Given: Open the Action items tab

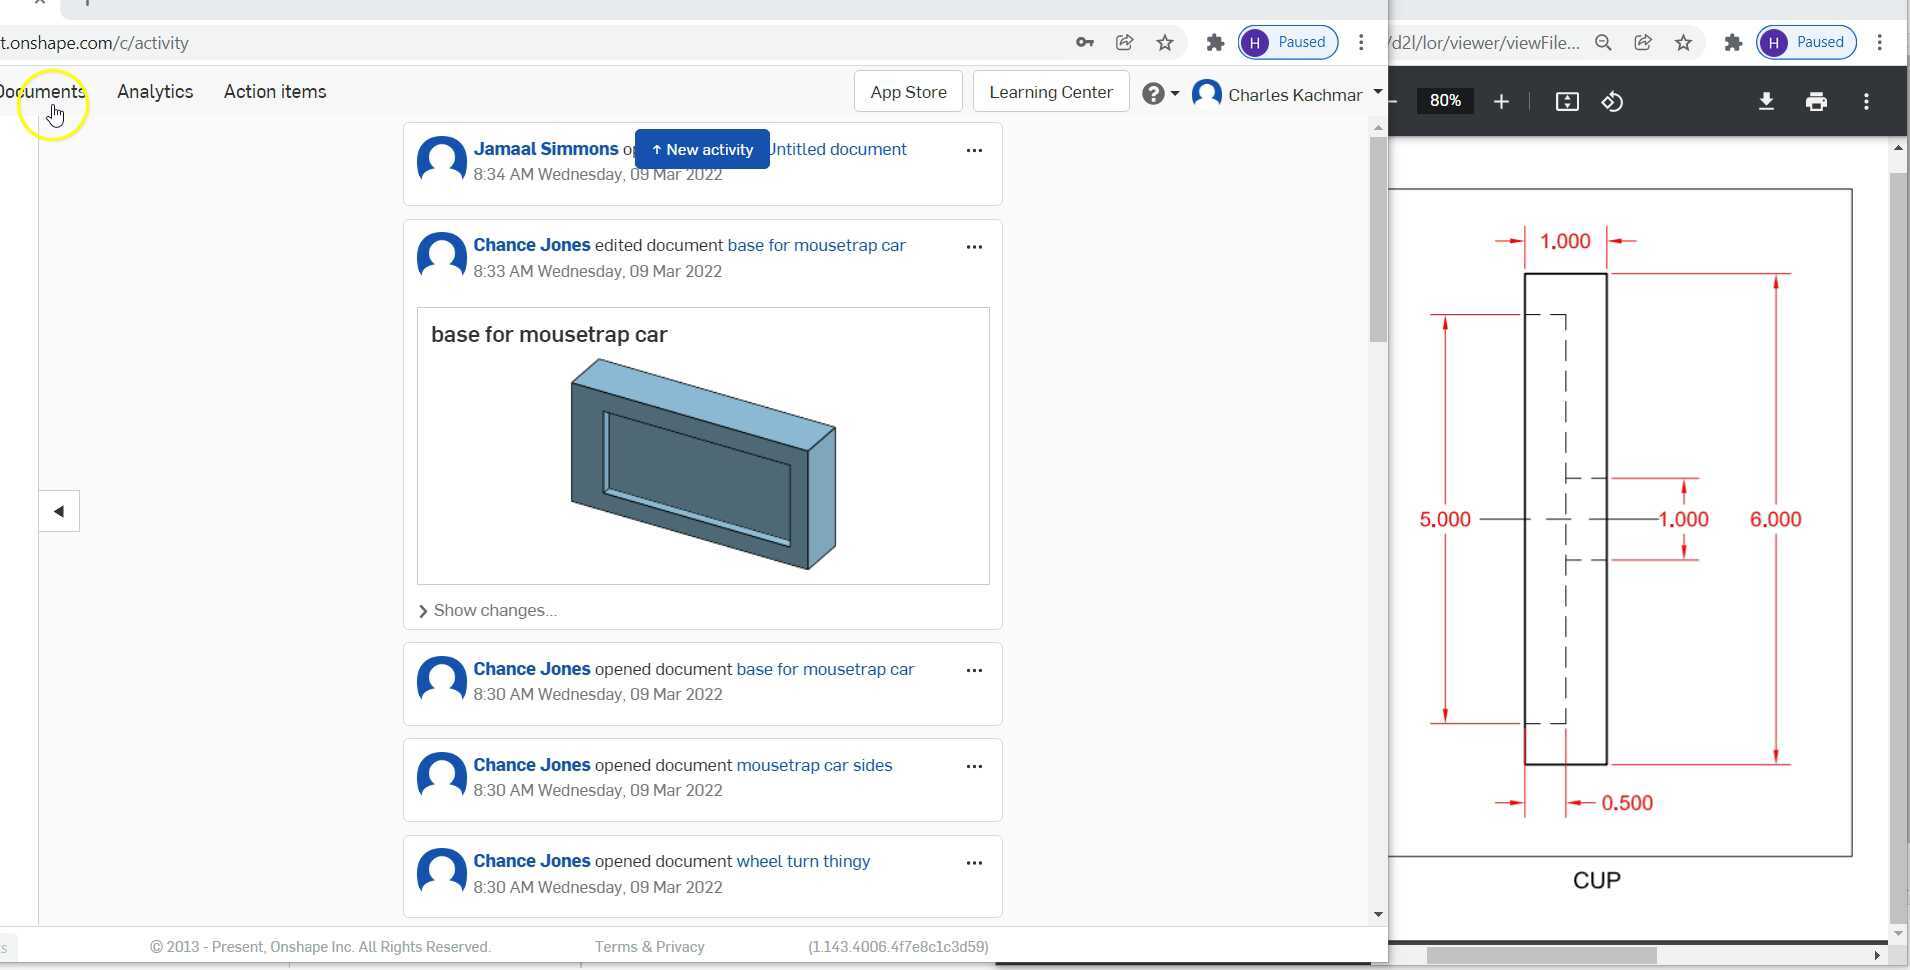Looking at the screenshot, I should tap(275, 92).
